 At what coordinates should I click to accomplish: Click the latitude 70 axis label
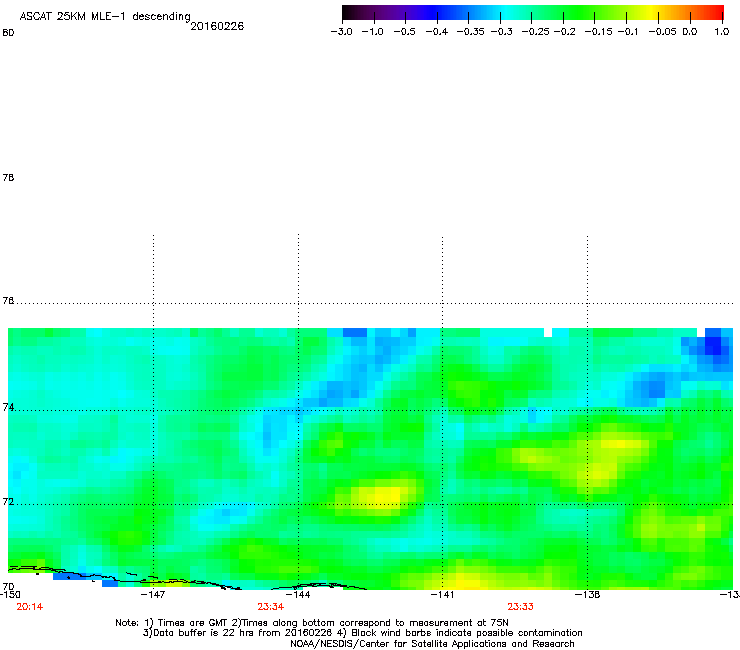8,587
